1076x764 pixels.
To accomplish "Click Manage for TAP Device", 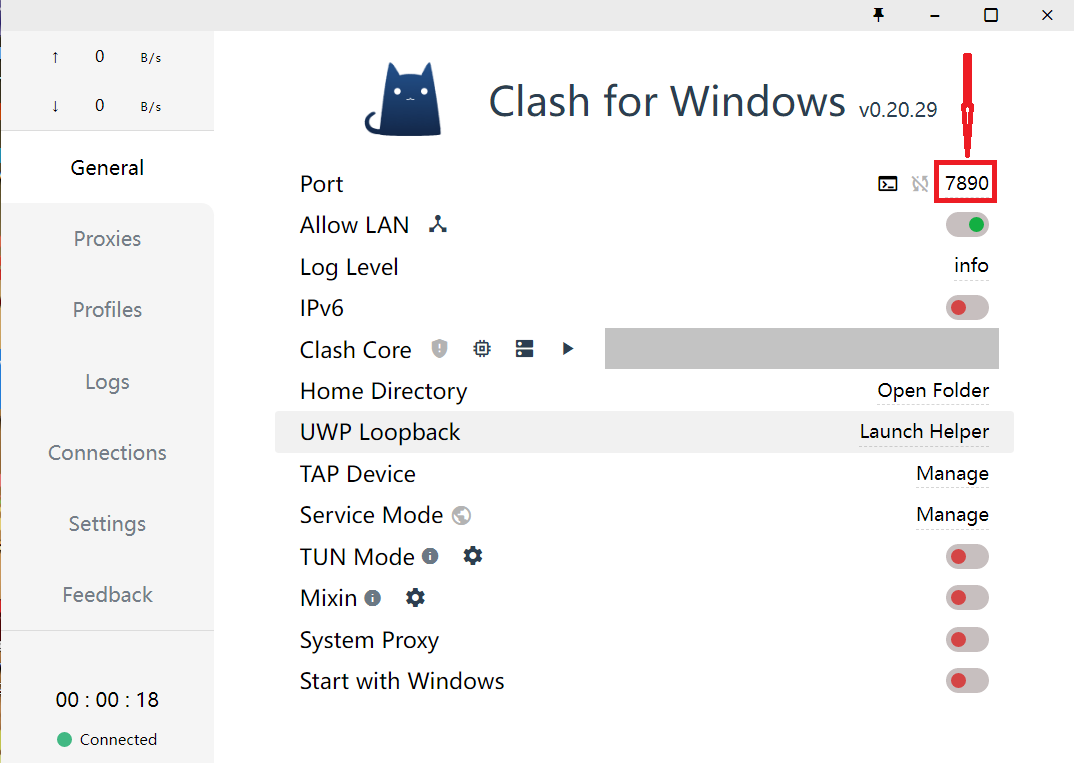I will [952, 474].
